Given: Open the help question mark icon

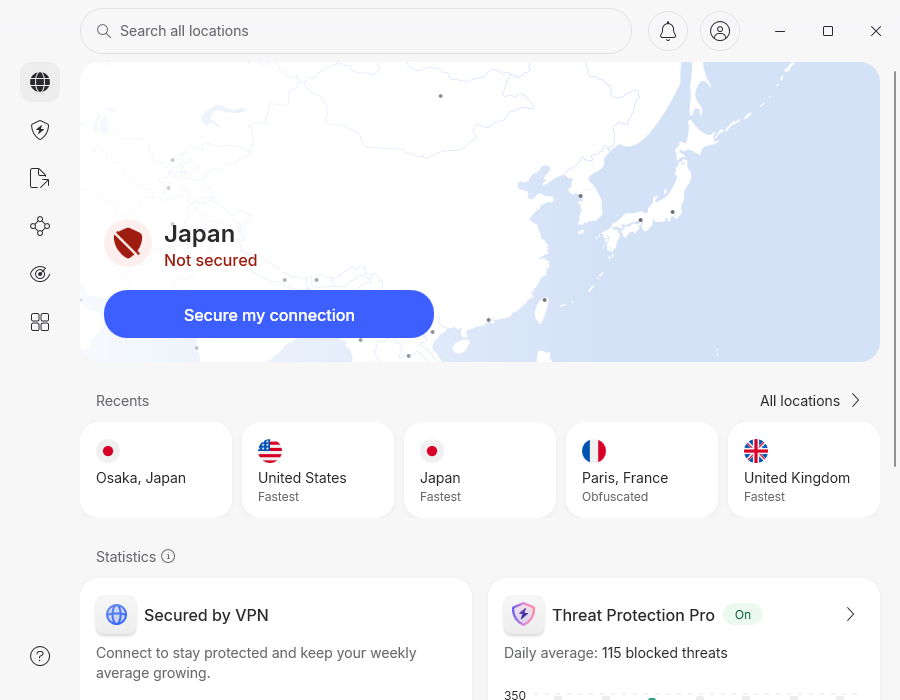Looking at the screenshot, I should click(40, 656).
